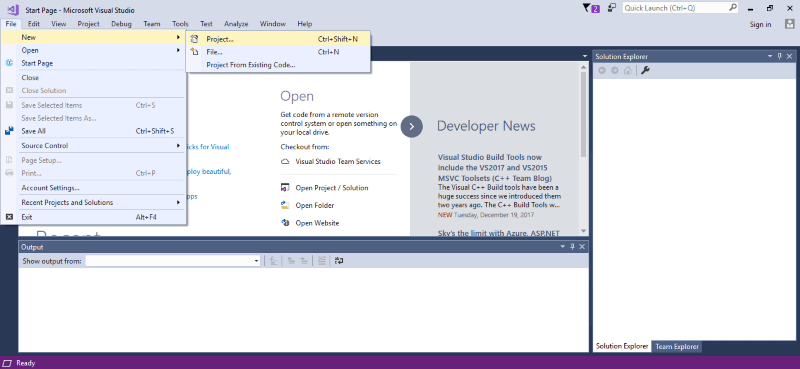This screenshot has width=800, height=369.
Task: Click the Exit icon in File menu
Action: point(9,217)
